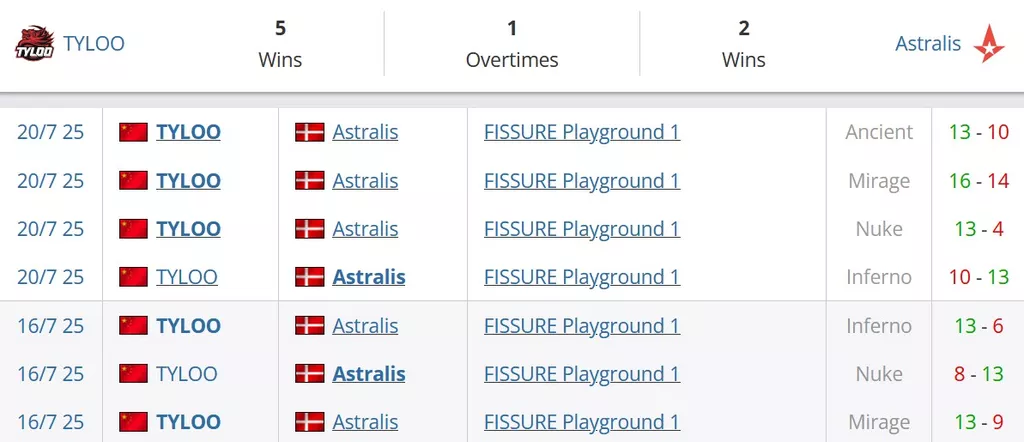Click the 16 - 14 Mirage score
The width and height of the screenshot is (1024, 442).
(x=979, y=180)
